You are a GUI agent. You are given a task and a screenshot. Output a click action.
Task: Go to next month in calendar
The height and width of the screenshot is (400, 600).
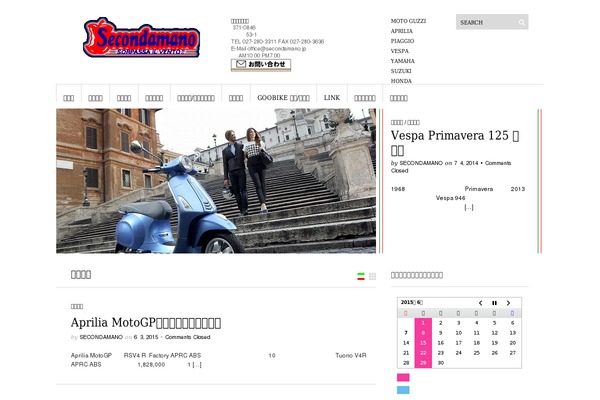(508, 303)
